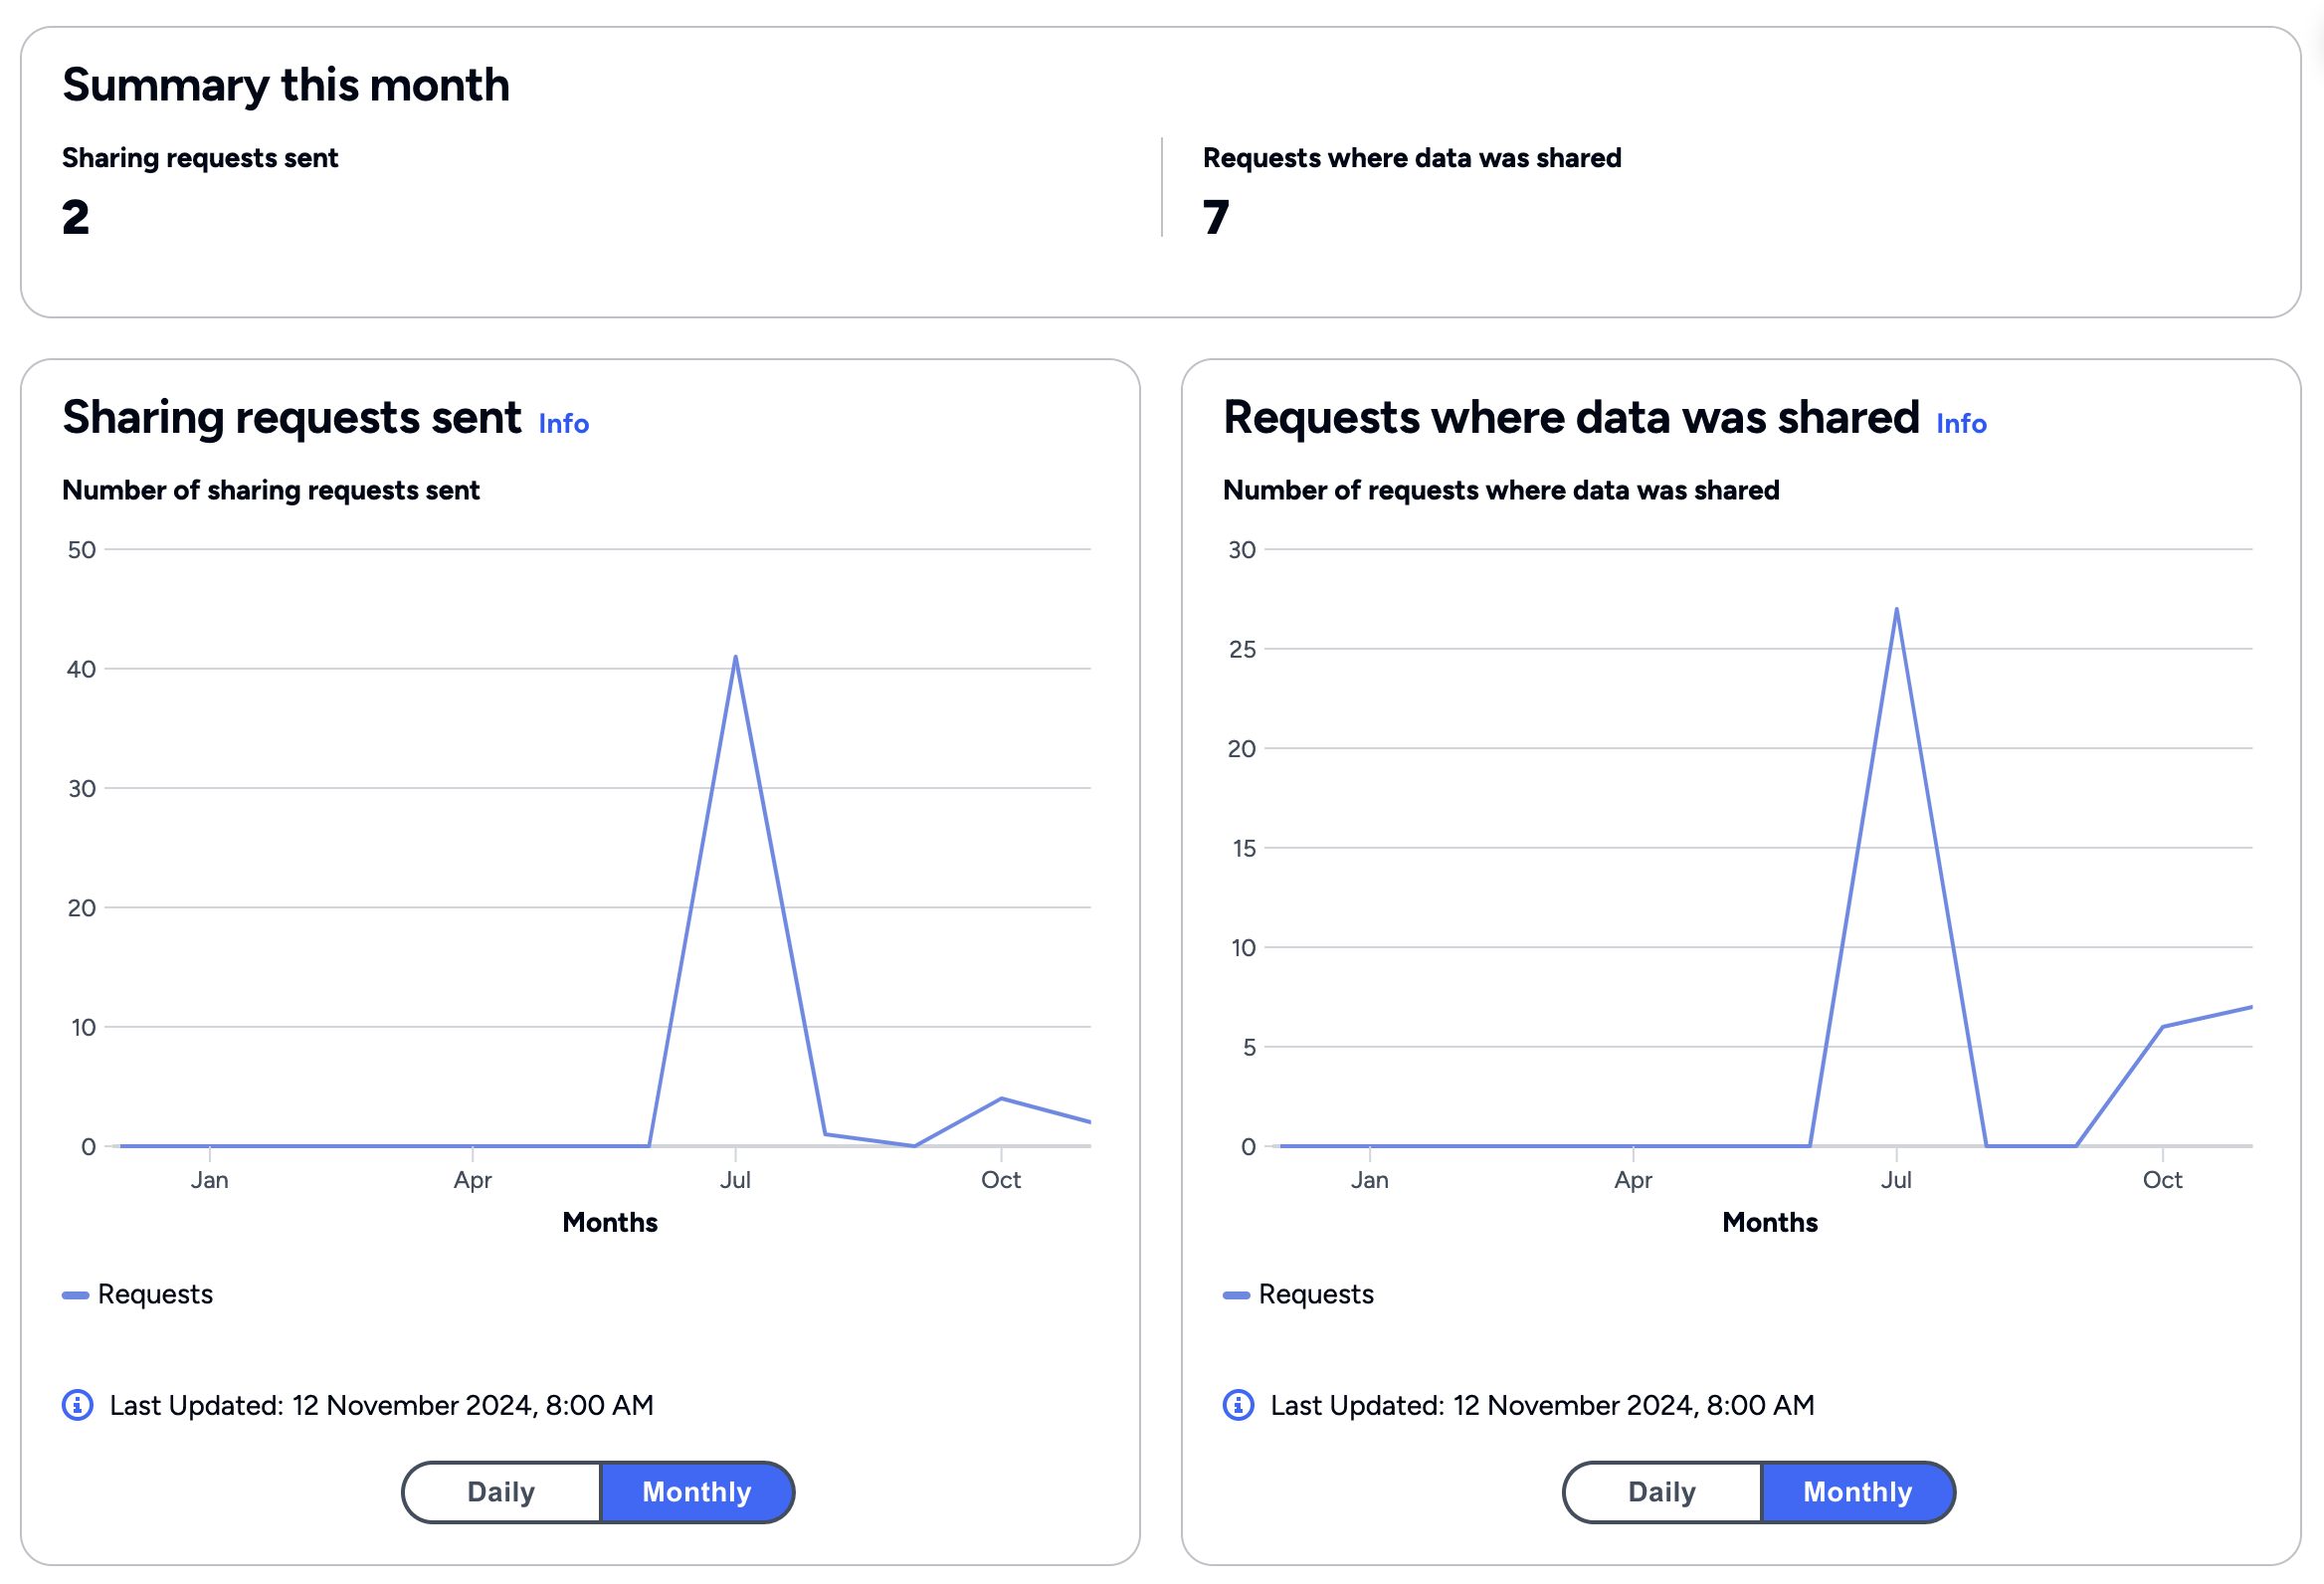Select Monthly in Requests where data was shared chart
2324x1584 pixels.
1858,1492
